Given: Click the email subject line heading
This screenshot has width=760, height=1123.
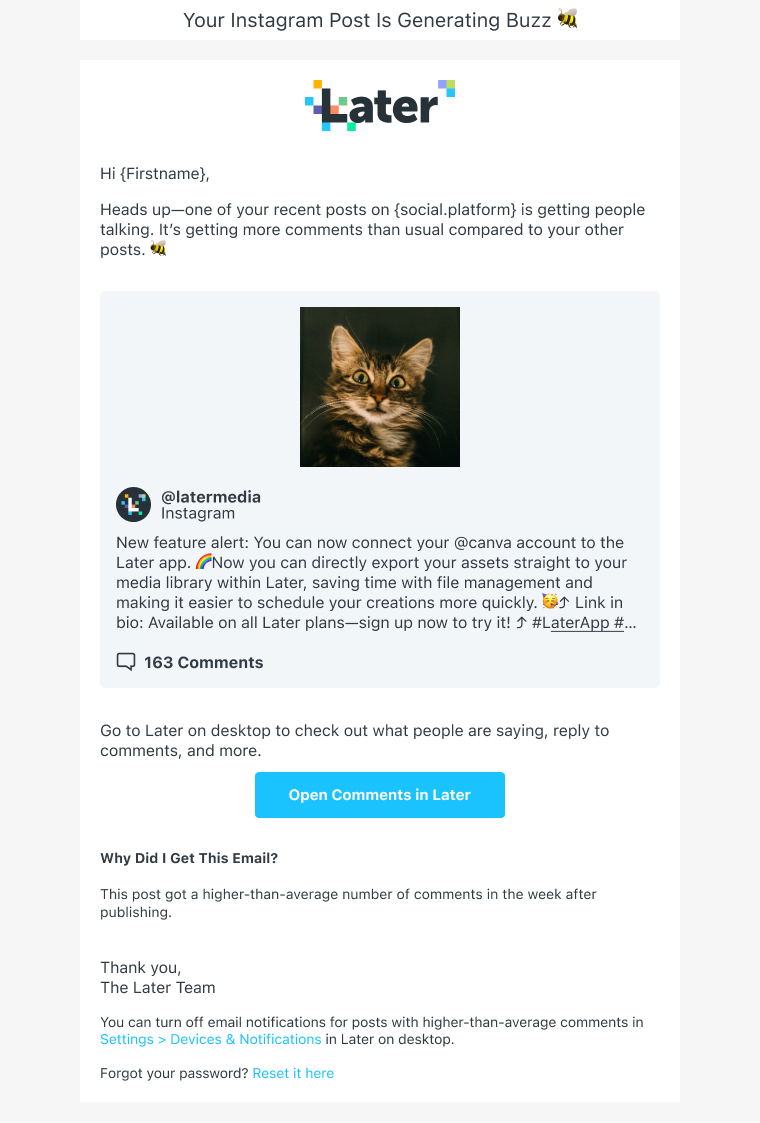Looking at the screenshot, I should (367, 20).
